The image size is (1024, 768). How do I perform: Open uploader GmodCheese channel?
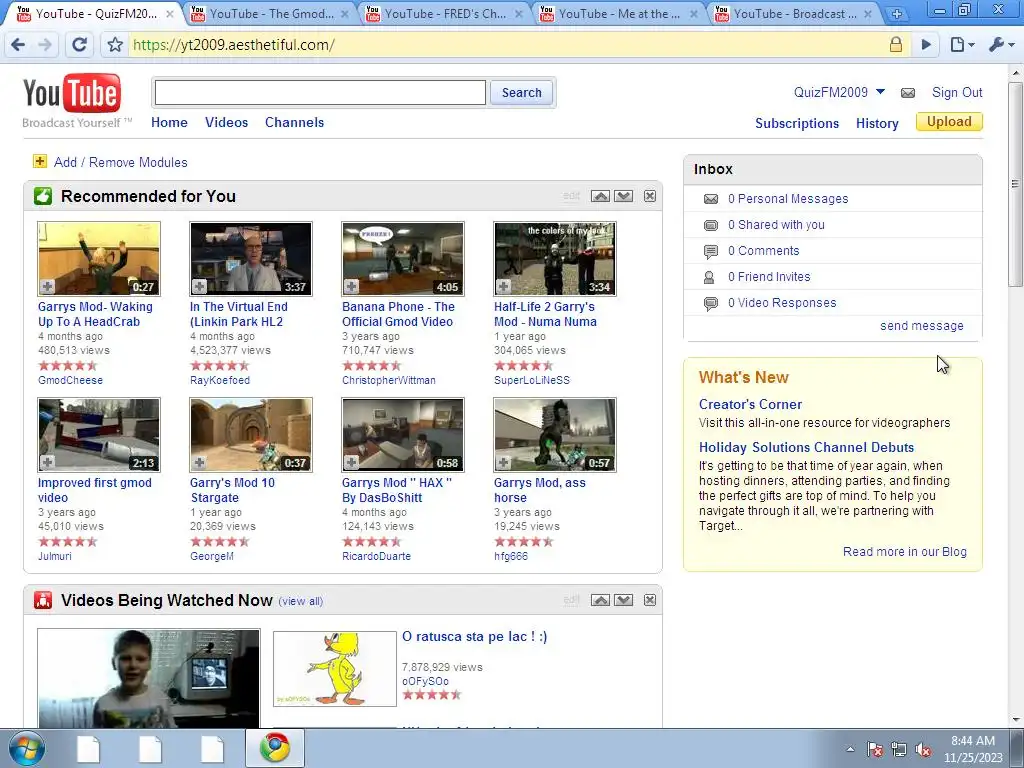(x=70, y=380)
